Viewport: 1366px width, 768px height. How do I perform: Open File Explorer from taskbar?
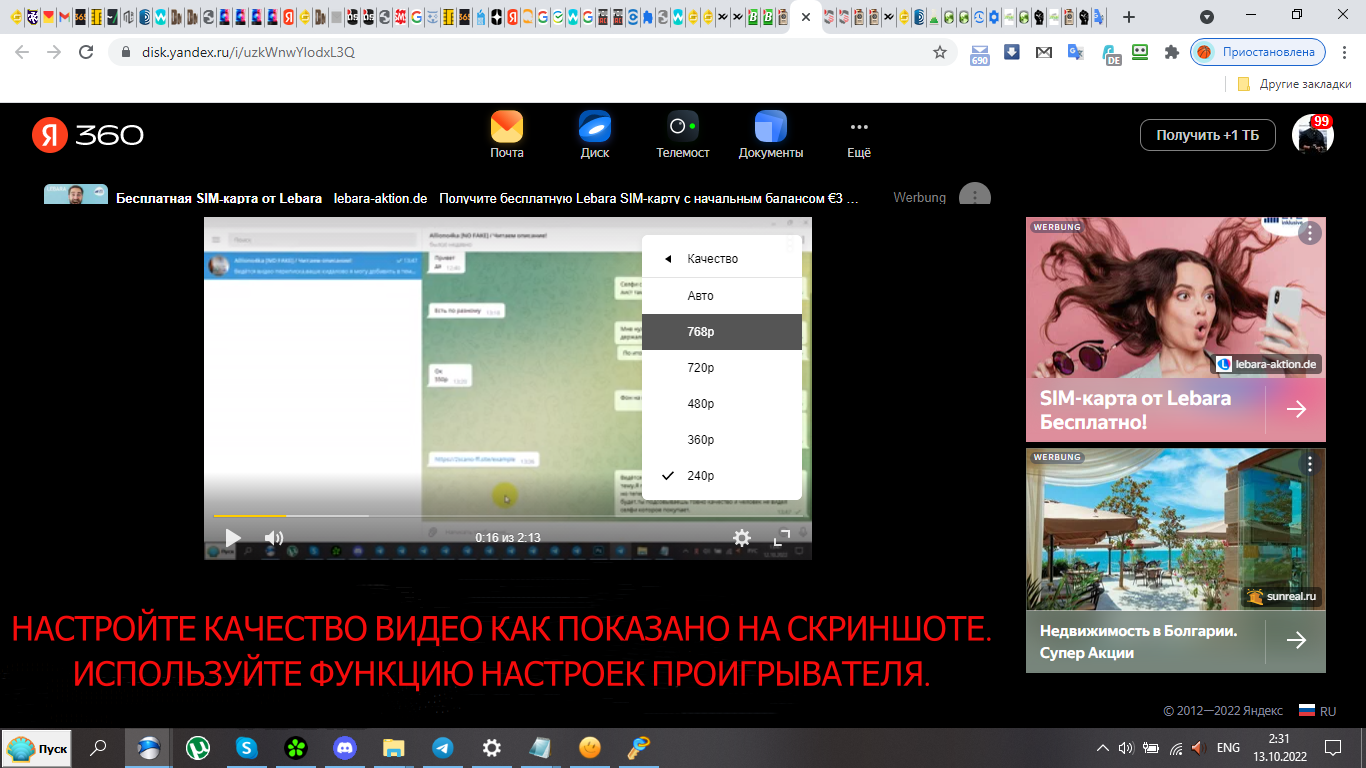point(394,748)
